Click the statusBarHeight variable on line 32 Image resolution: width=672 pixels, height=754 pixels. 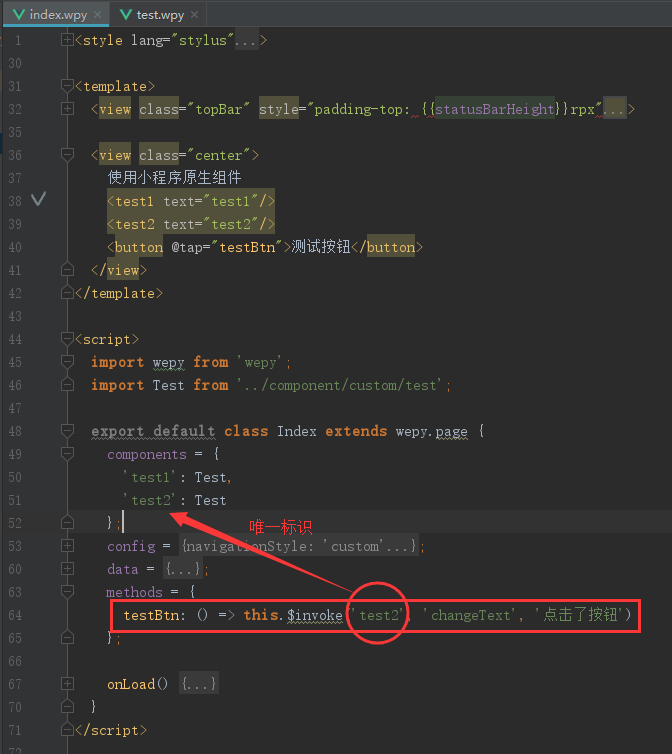pos(494,109)
